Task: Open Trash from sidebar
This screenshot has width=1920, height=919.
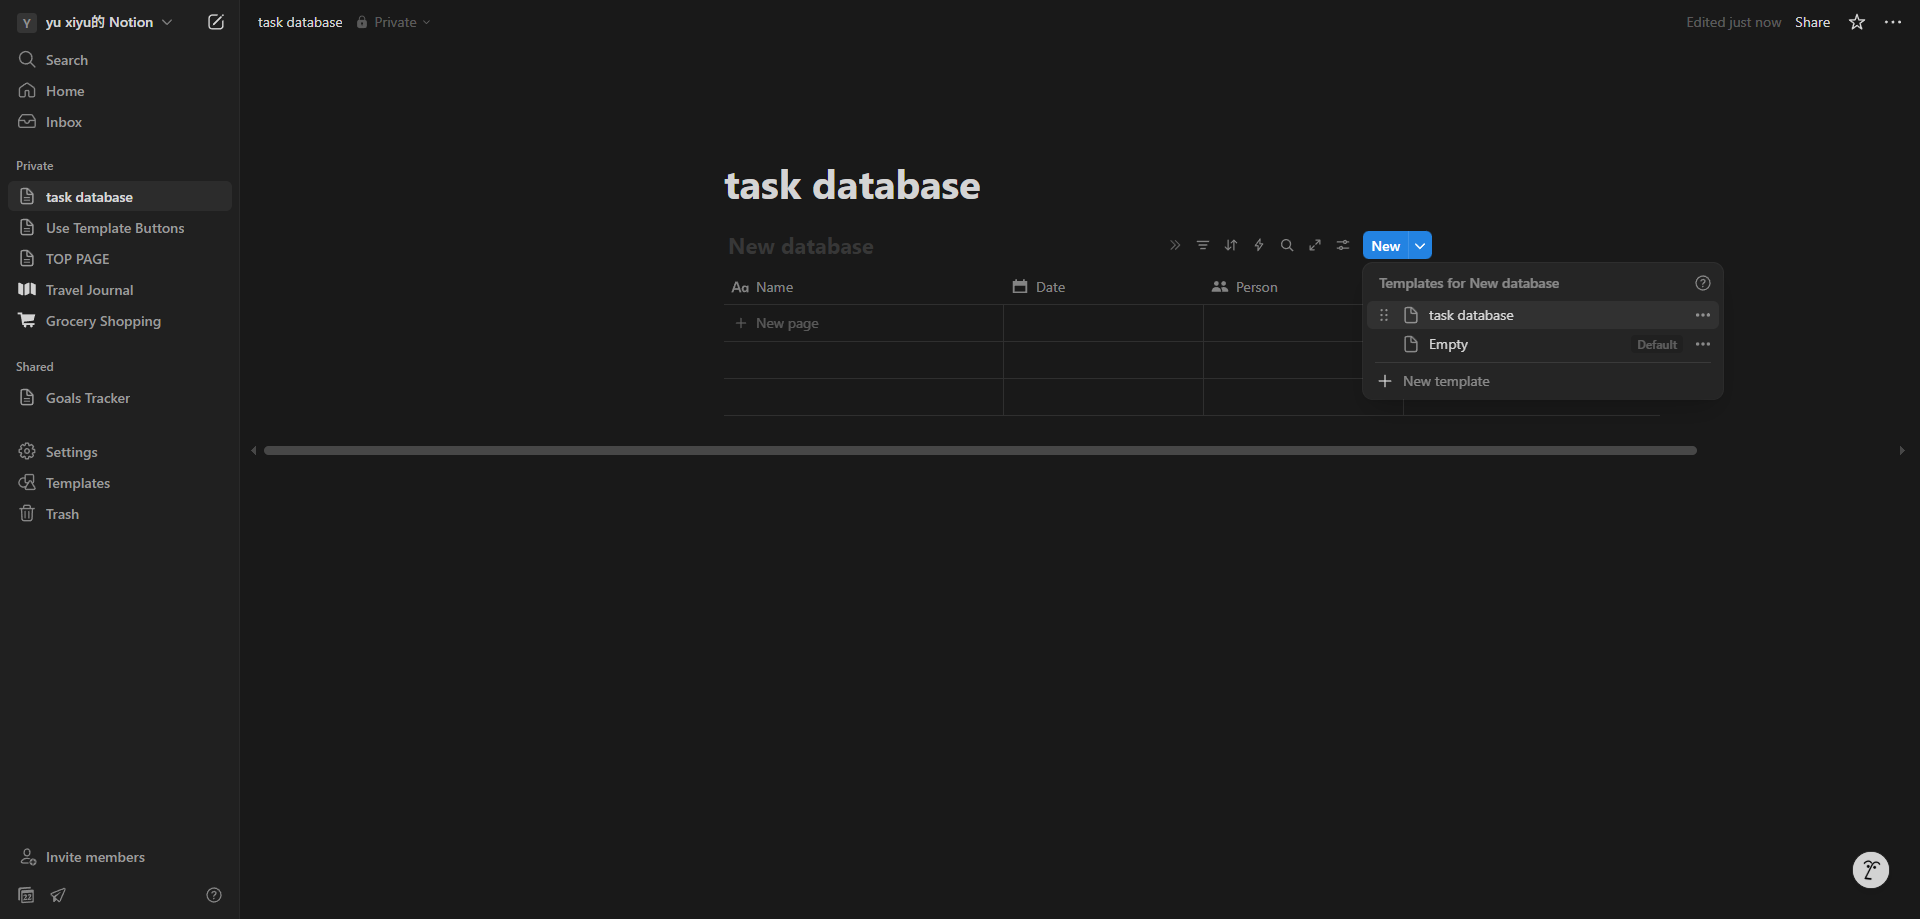Action: point(120,514)
